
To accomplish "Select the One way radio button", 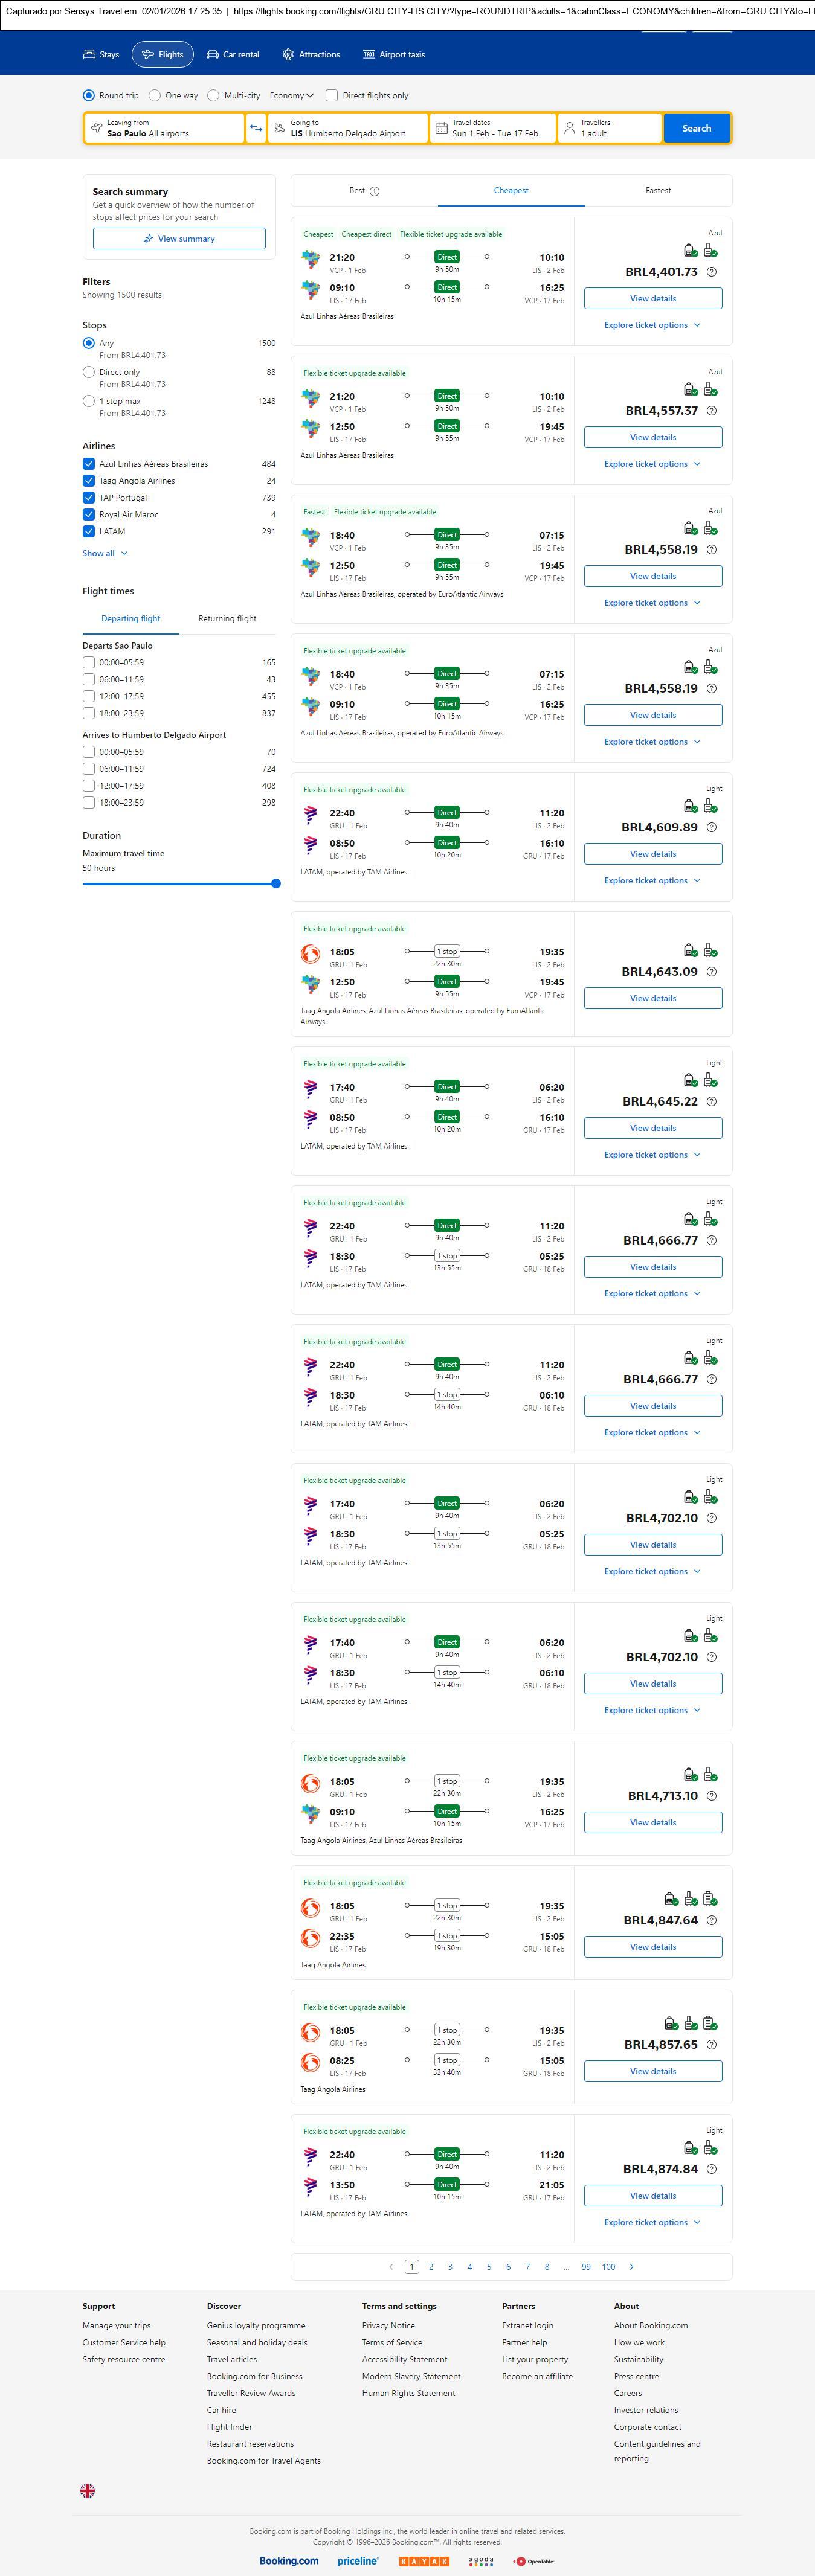I will click(155, 96).
